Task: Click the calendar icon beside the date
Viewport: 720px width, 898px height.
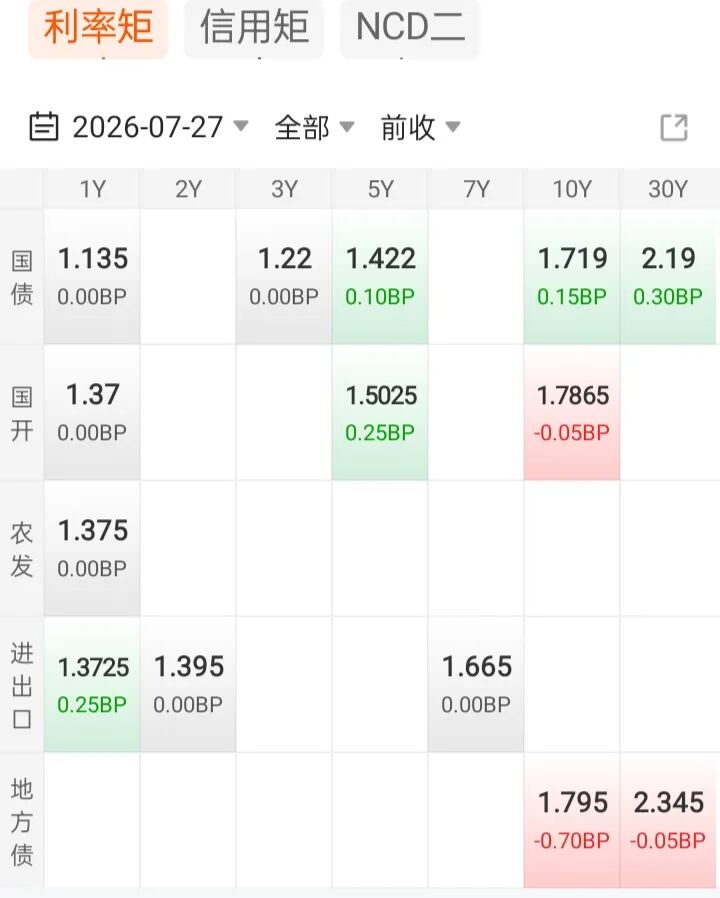Action: point(44,127)
